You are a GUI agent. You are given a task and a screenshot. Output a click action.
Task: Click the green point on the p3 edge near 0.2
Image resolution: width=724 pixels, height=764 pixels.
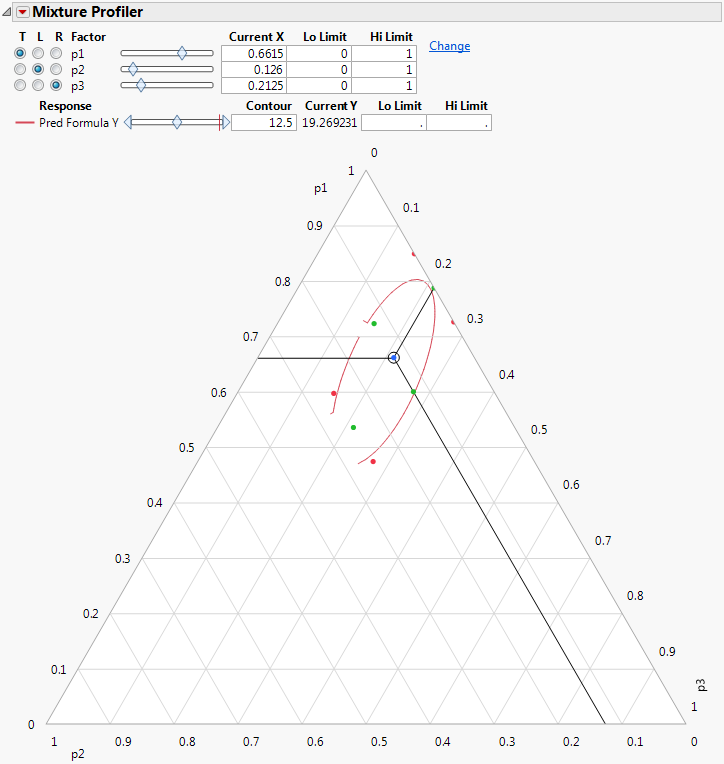coord(433,289)
